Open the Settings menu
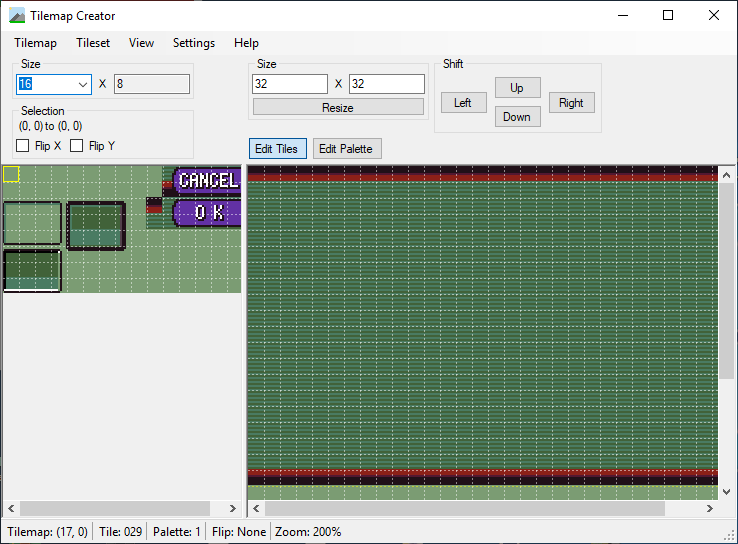This screenshot has height=544, width=738. click(x=193, y=43)
